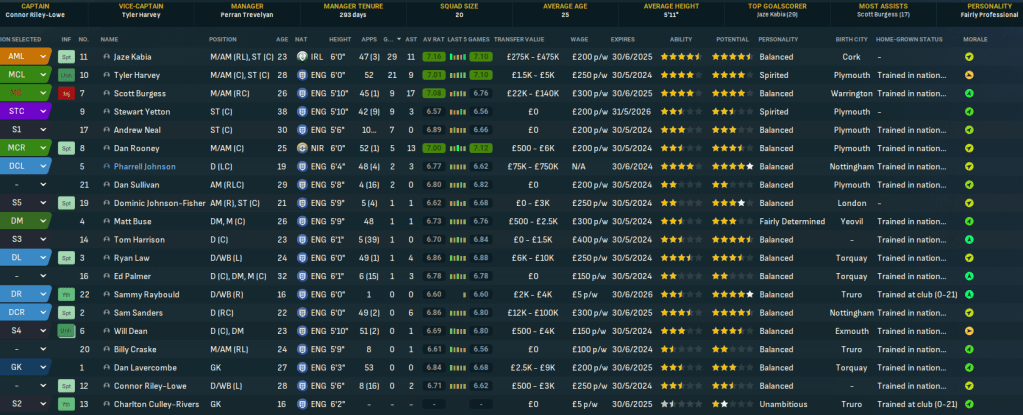Sort the squad by the Age column
1023x415 pixels.
[x=281, y=39]
